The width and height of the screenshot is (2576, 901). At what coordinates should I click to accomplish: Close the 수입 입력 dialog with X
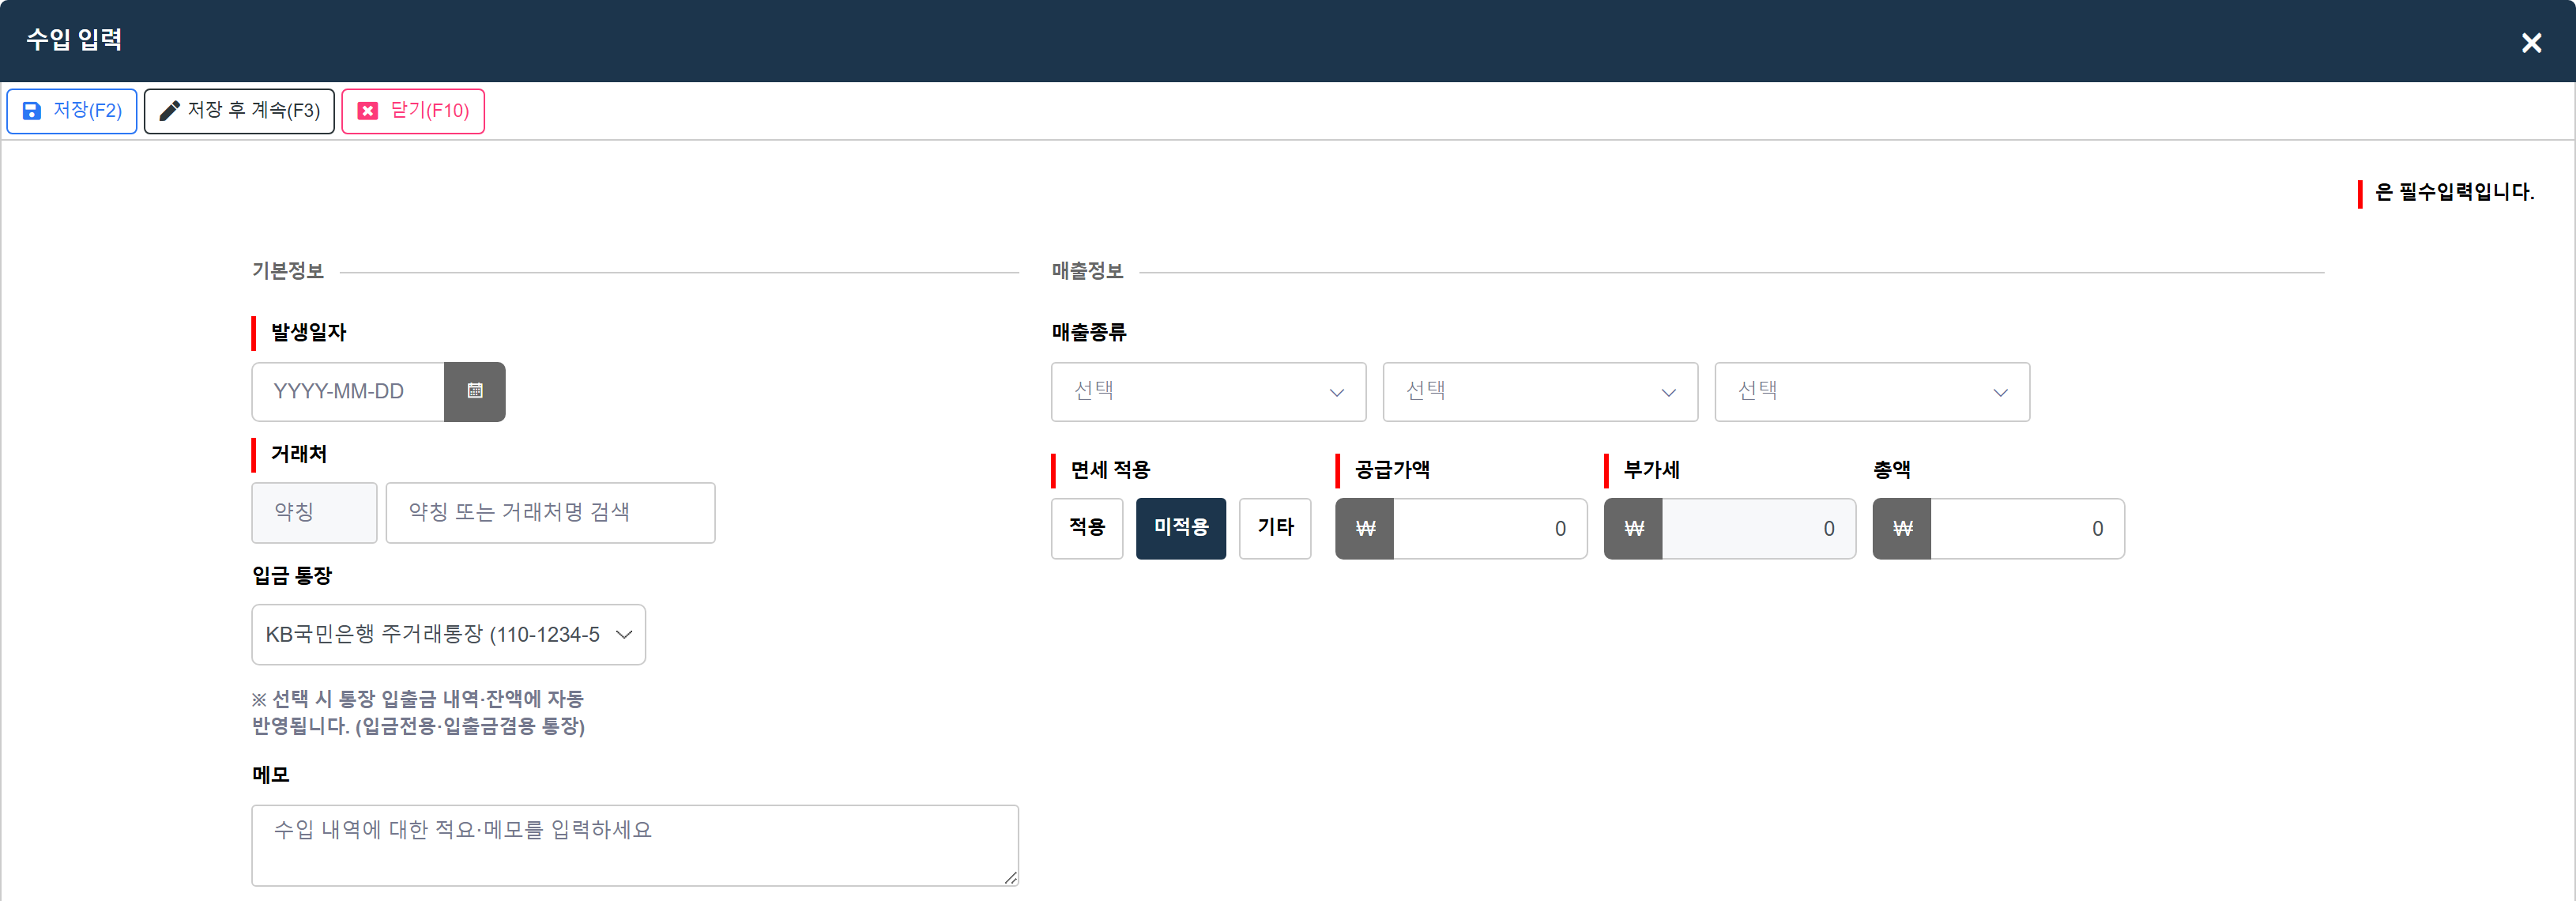pos(2531,43)
